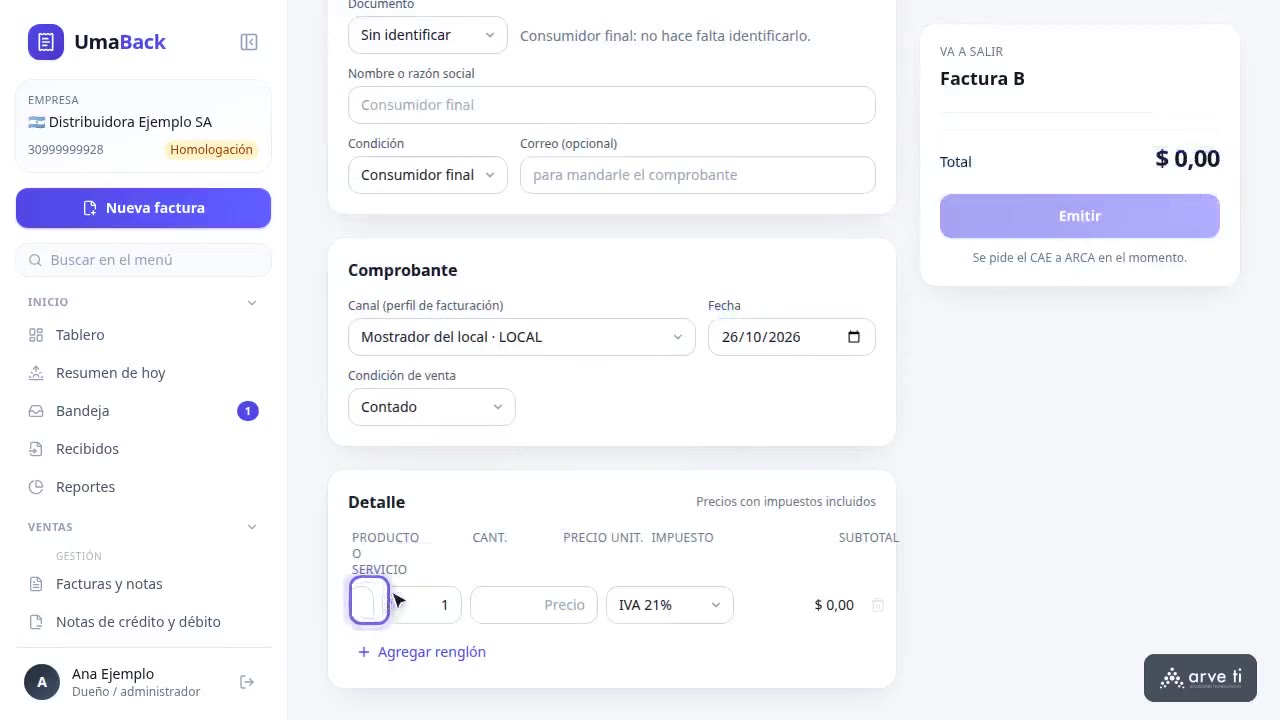
Task: Add a row with Agregar renglón
Action: [x=422, y=652]
